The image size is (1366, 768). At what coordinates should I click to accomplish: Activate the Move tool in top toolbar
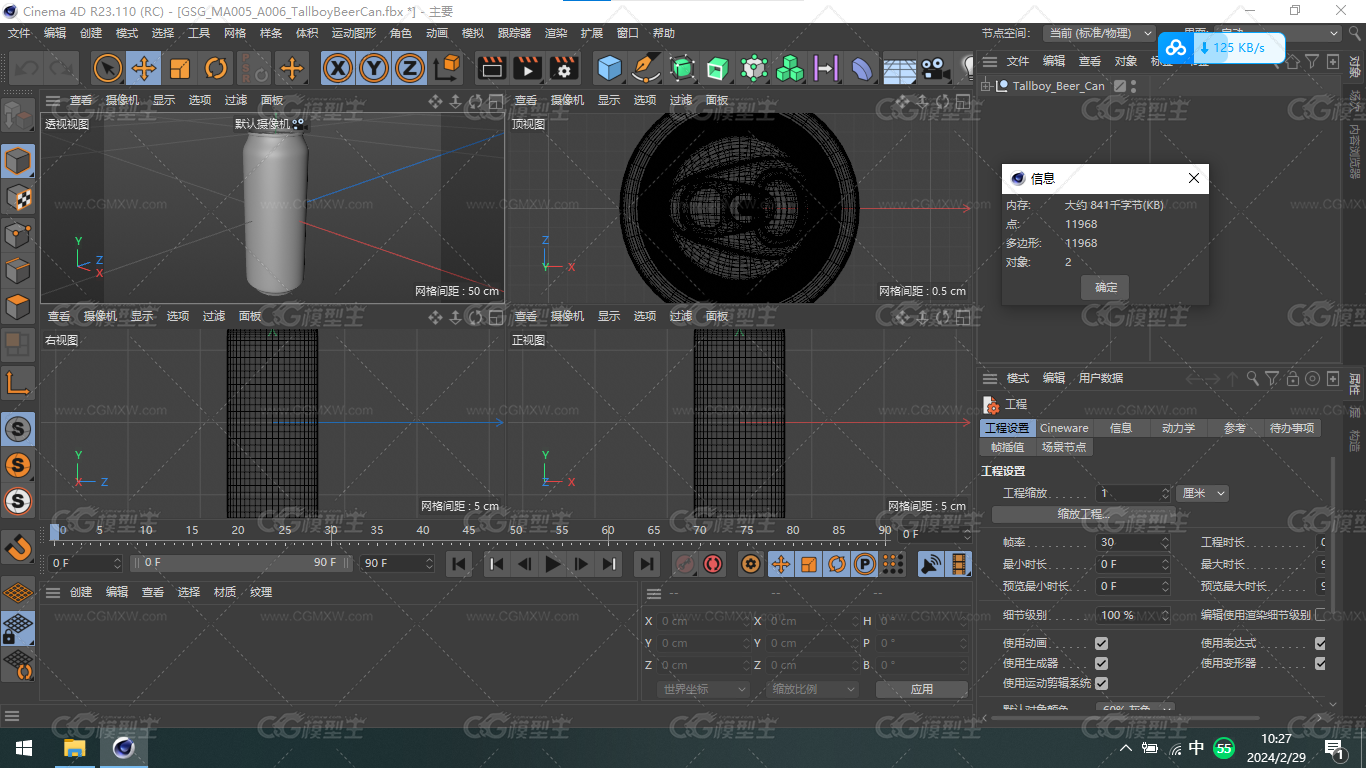point(144,68)
